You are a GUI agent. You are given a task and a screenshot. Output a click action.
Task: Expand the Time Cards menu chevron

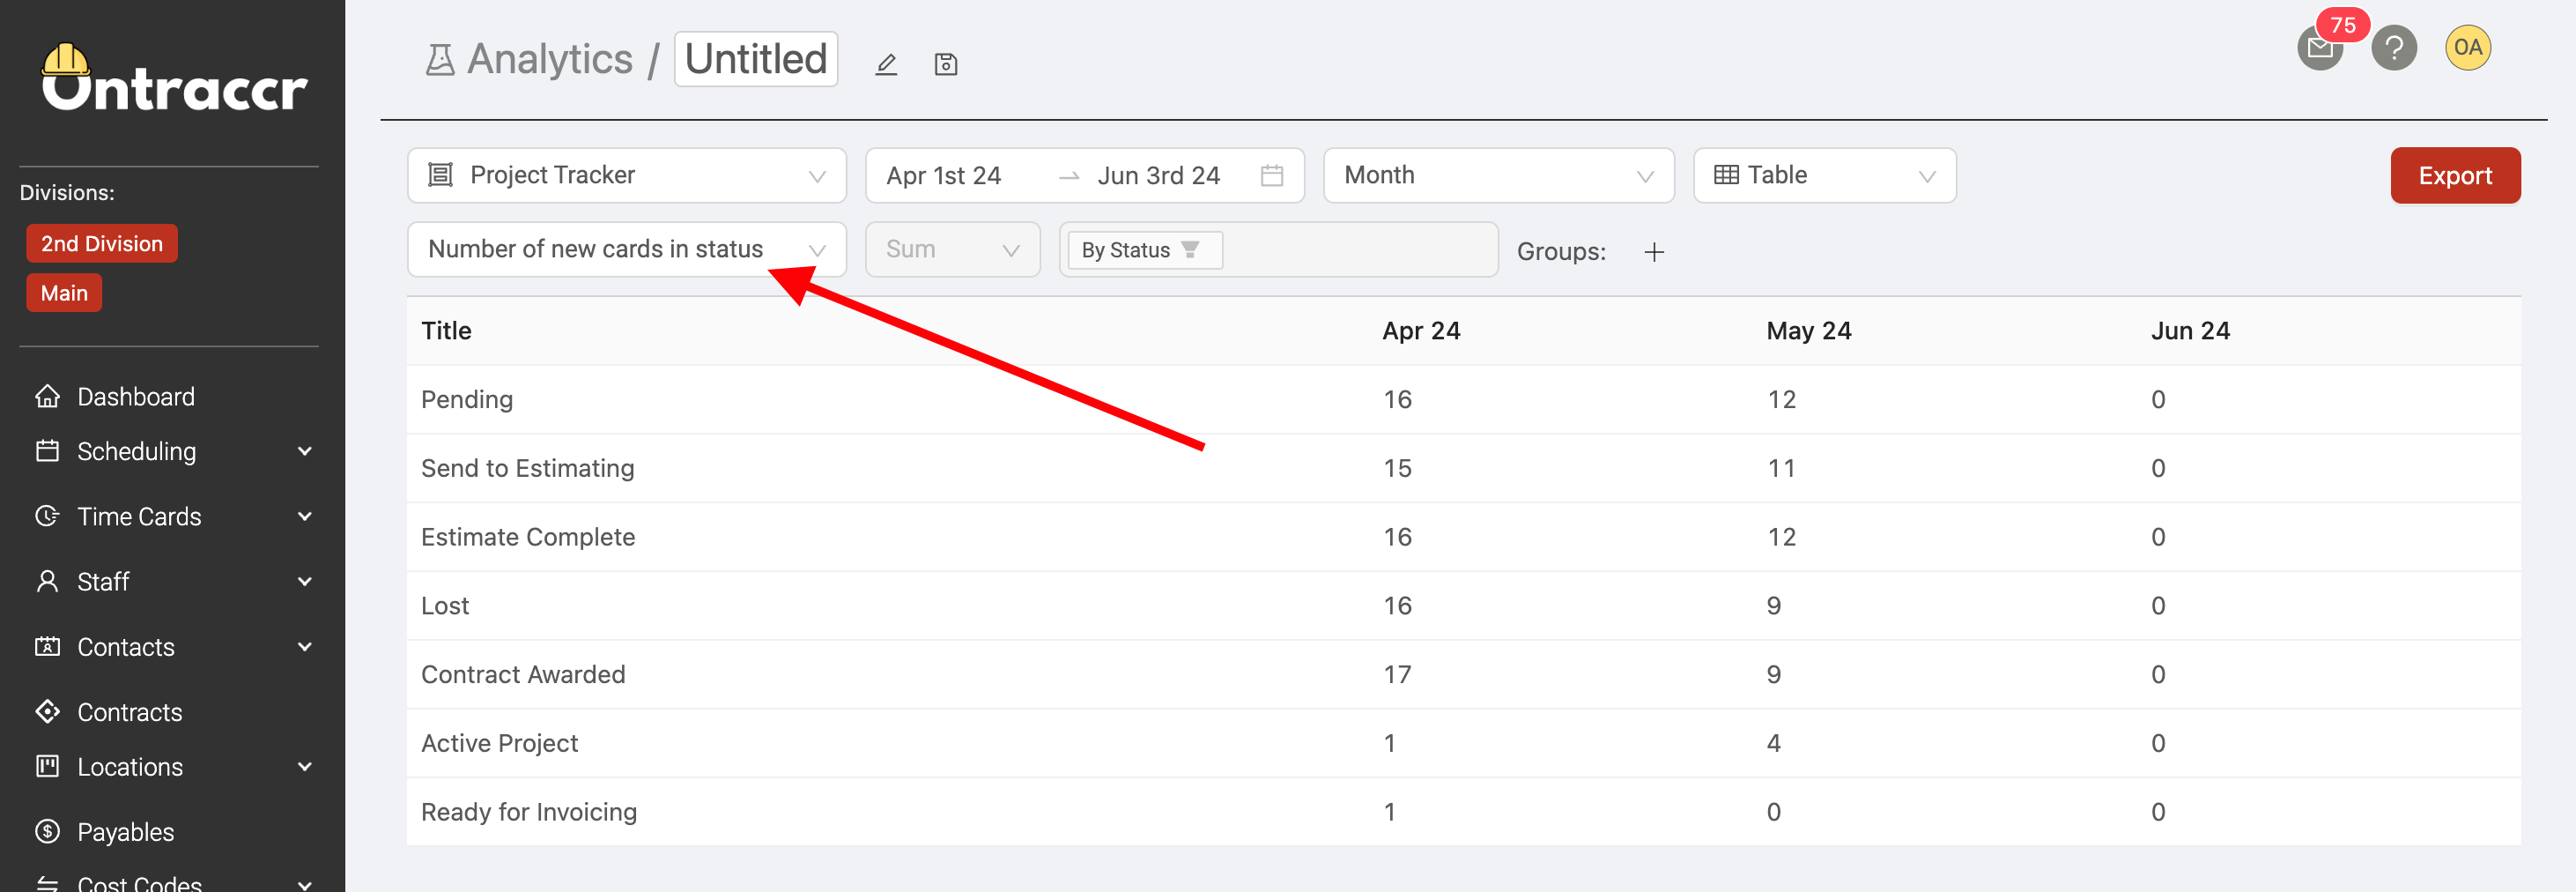coord(305,517)
